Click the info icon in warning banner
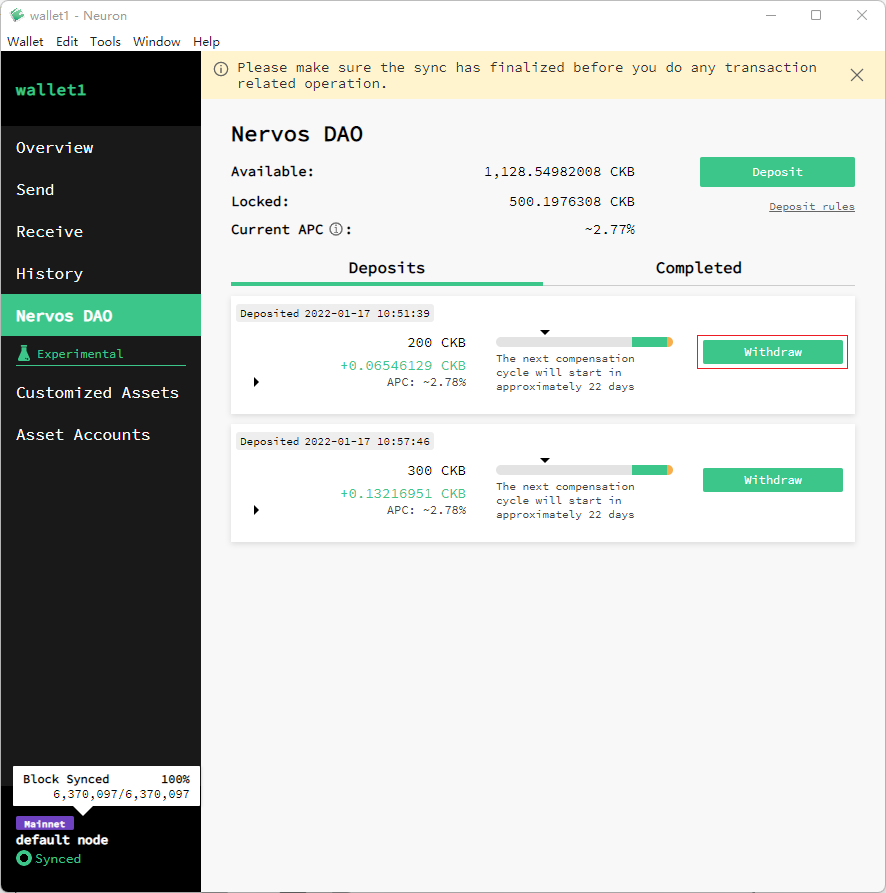 tap(220, 69)
